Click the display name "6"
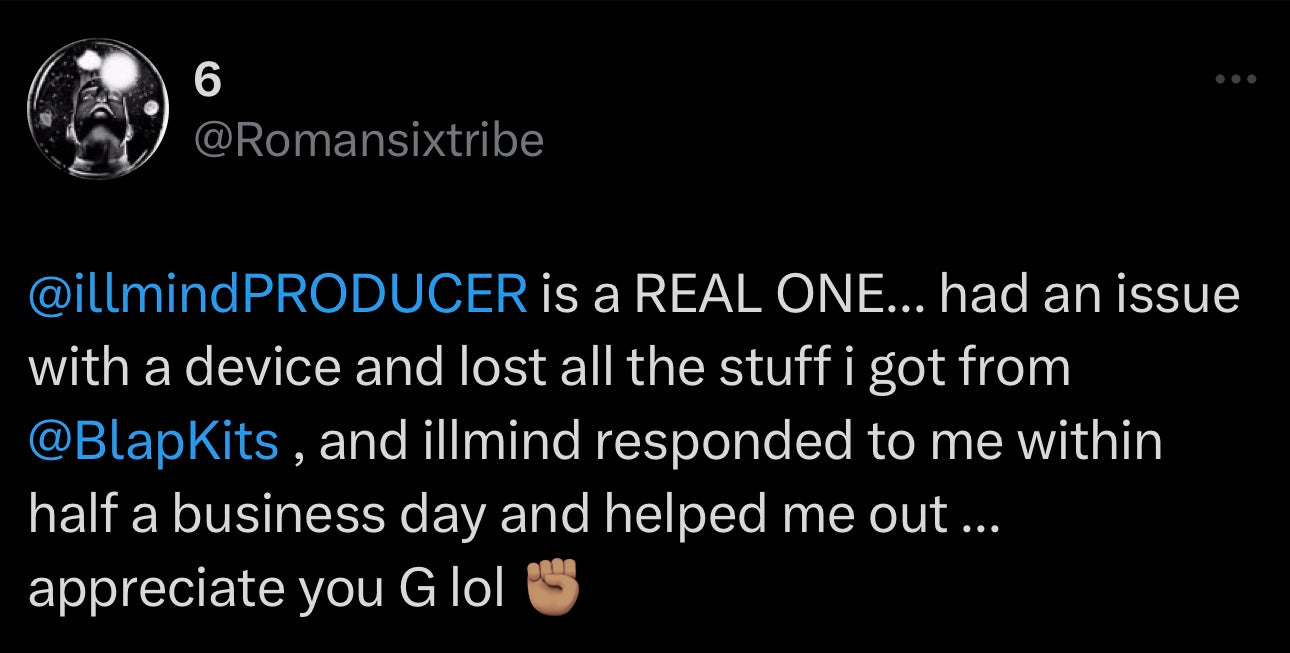 tap(206, 80)
